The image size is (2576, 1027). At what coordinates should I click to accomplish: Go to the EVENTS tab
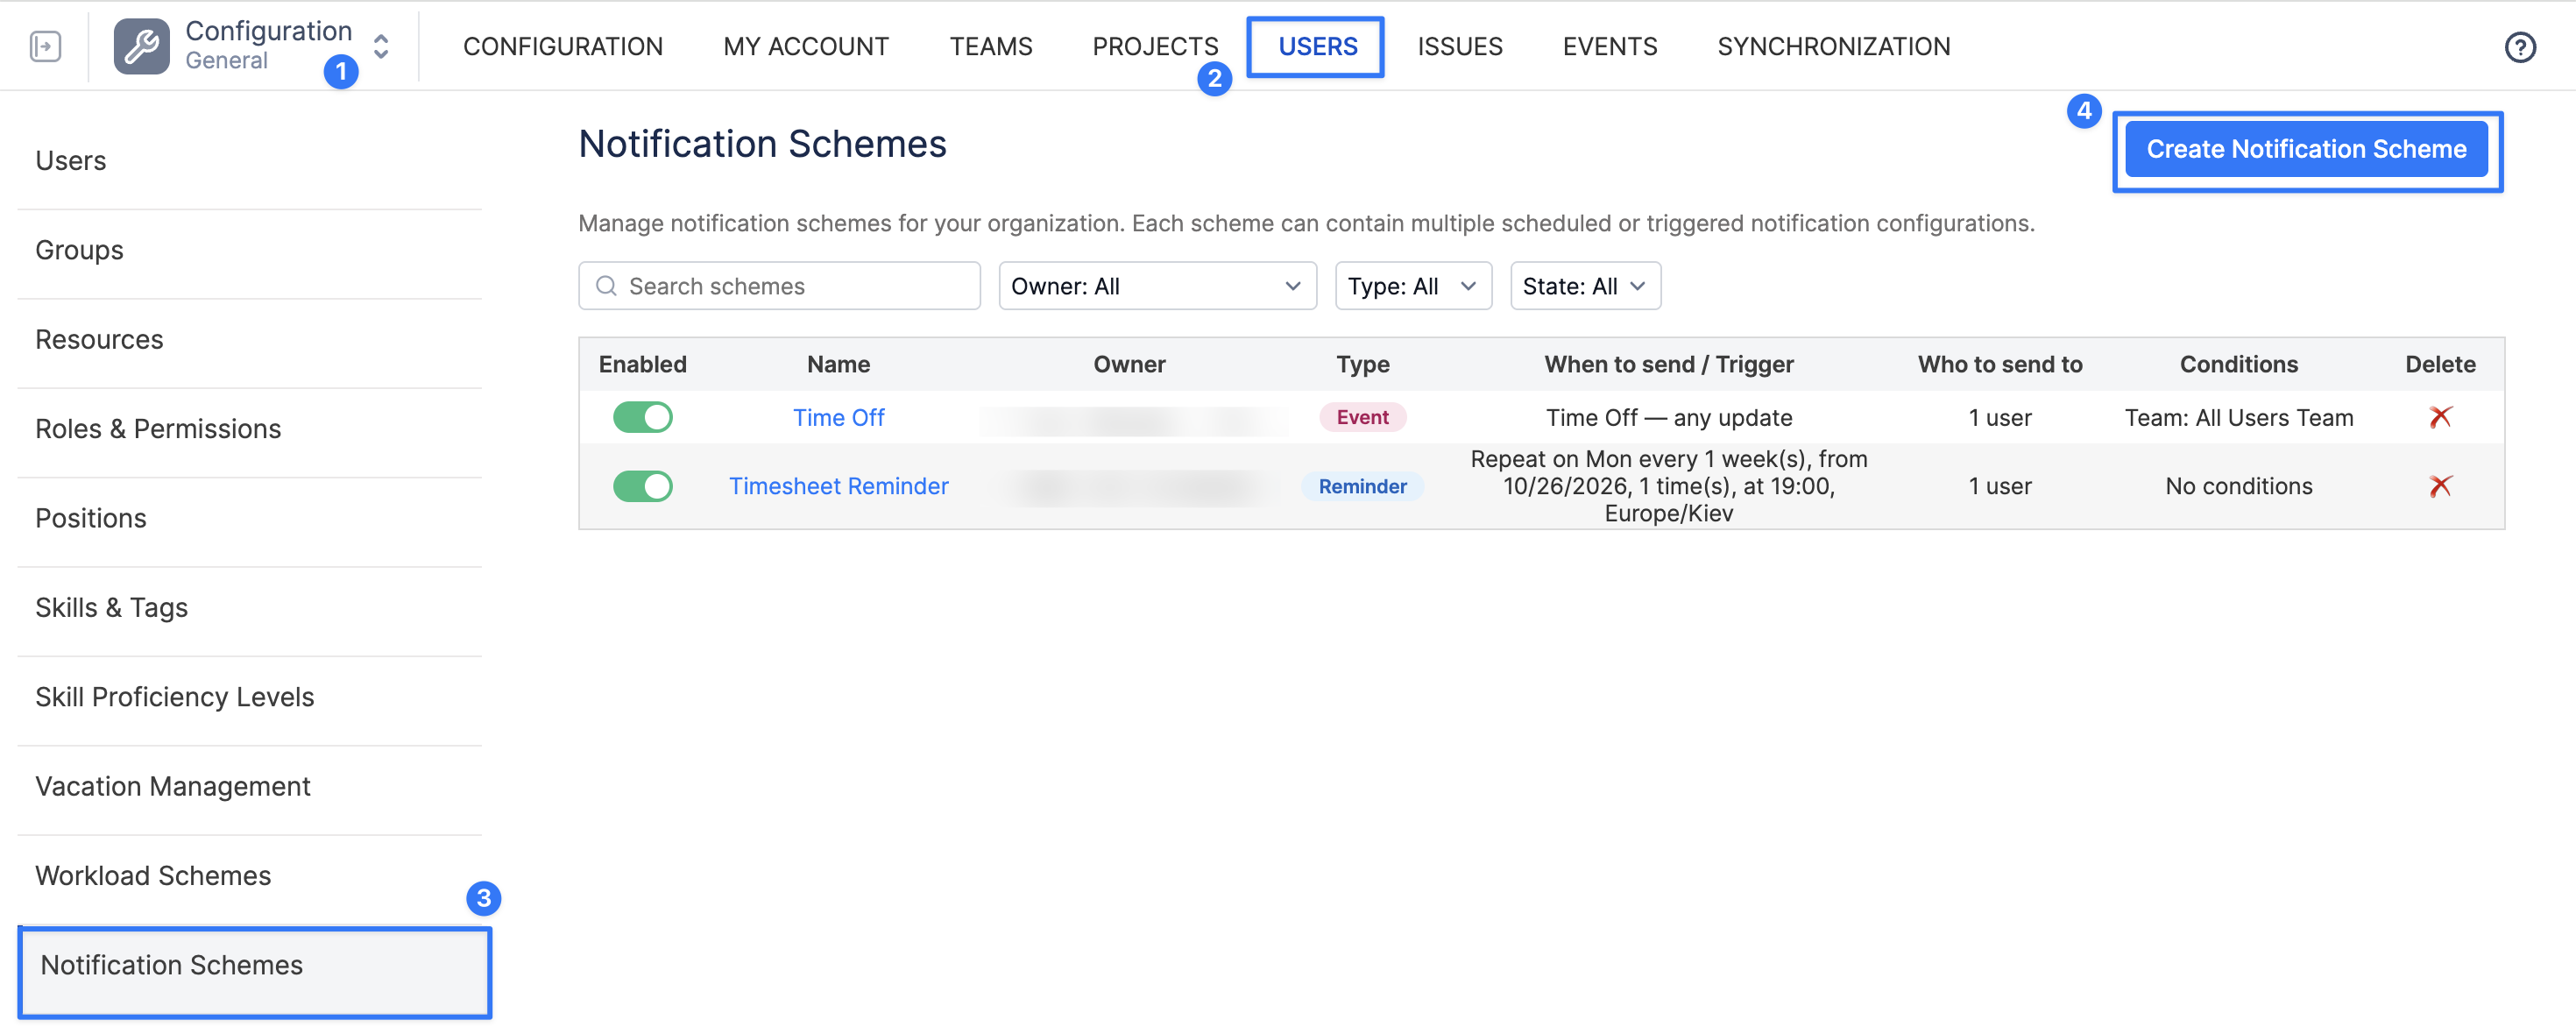(x=1609, y=46)
